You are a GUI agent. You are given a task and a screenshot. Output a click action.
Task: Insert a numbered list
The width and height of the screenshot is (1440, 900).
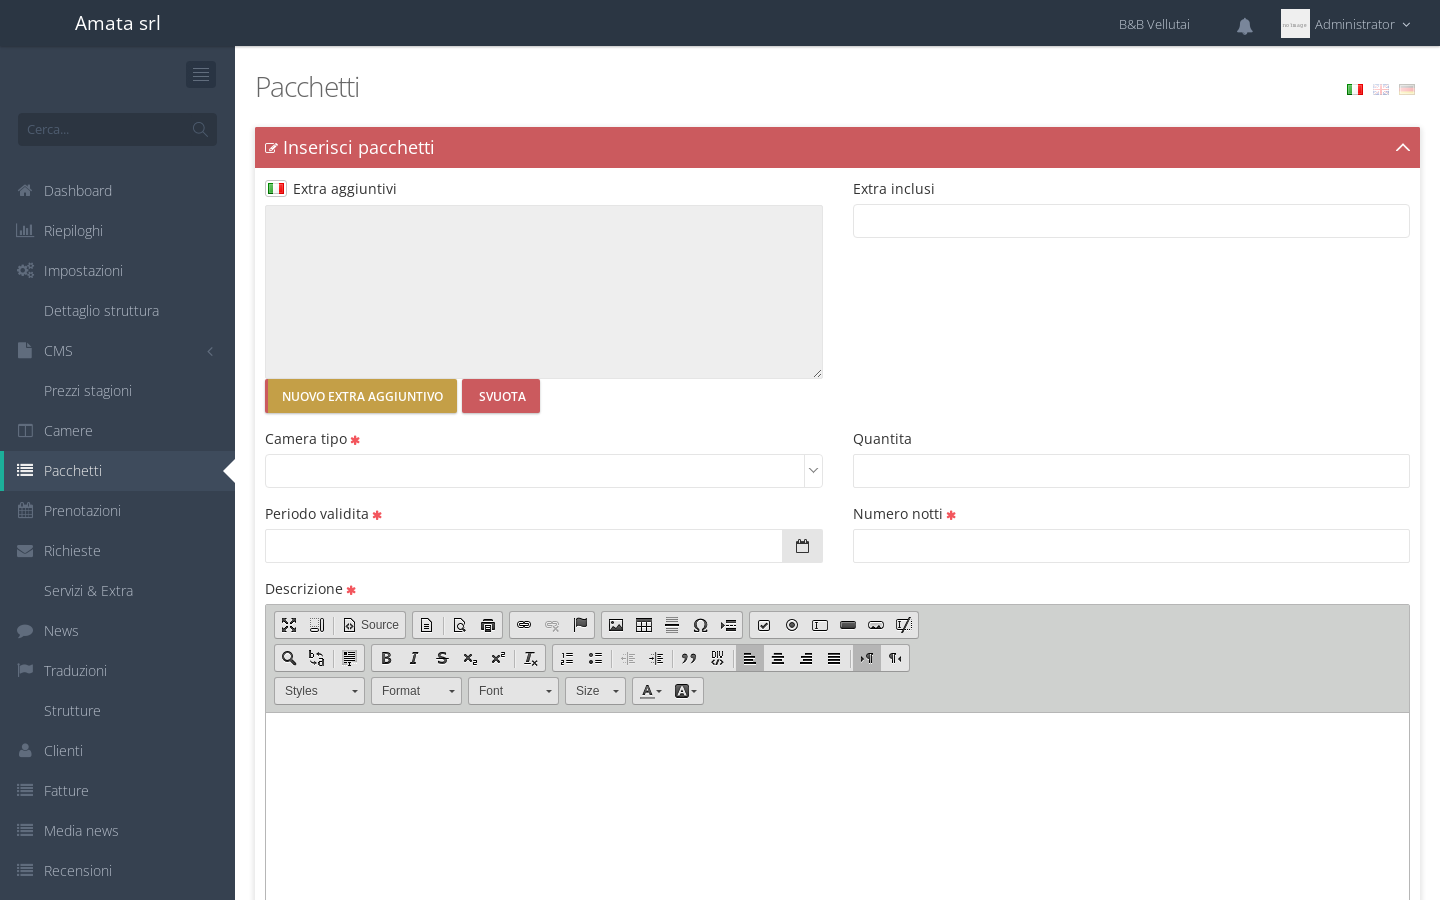[567, 658]
